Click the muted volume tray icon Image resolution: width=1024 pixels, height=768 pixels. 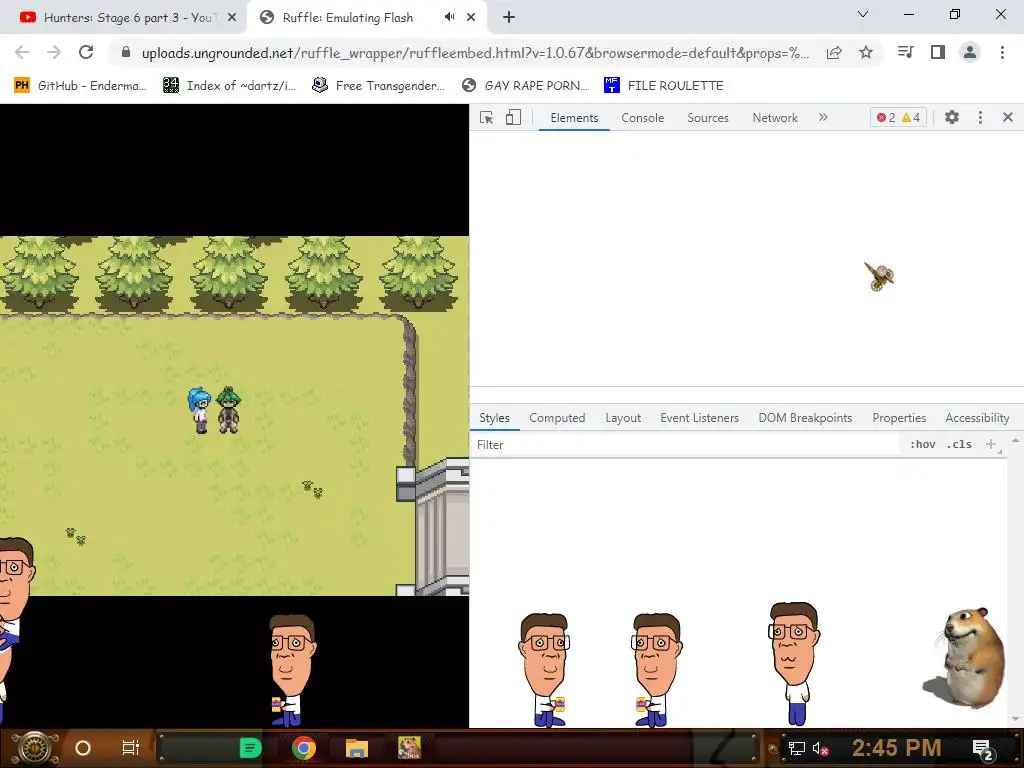820,748
